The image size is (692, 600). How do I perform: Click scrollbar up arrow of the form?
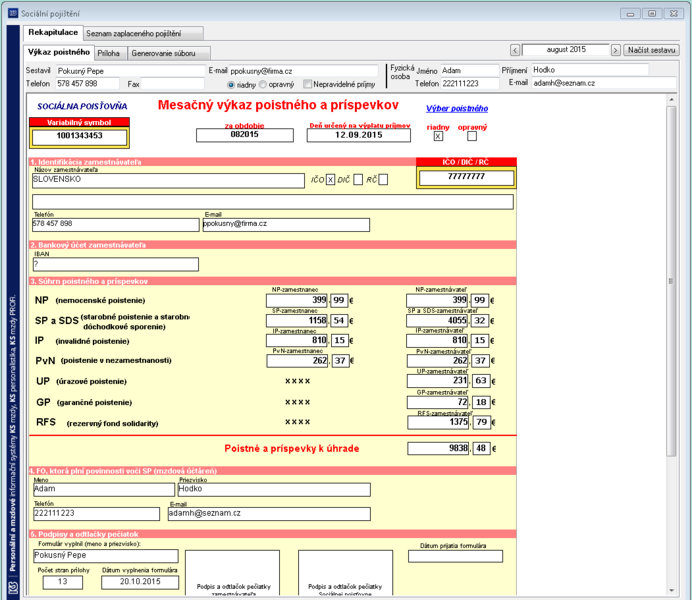pyautogui.click(x=671, y=100)
